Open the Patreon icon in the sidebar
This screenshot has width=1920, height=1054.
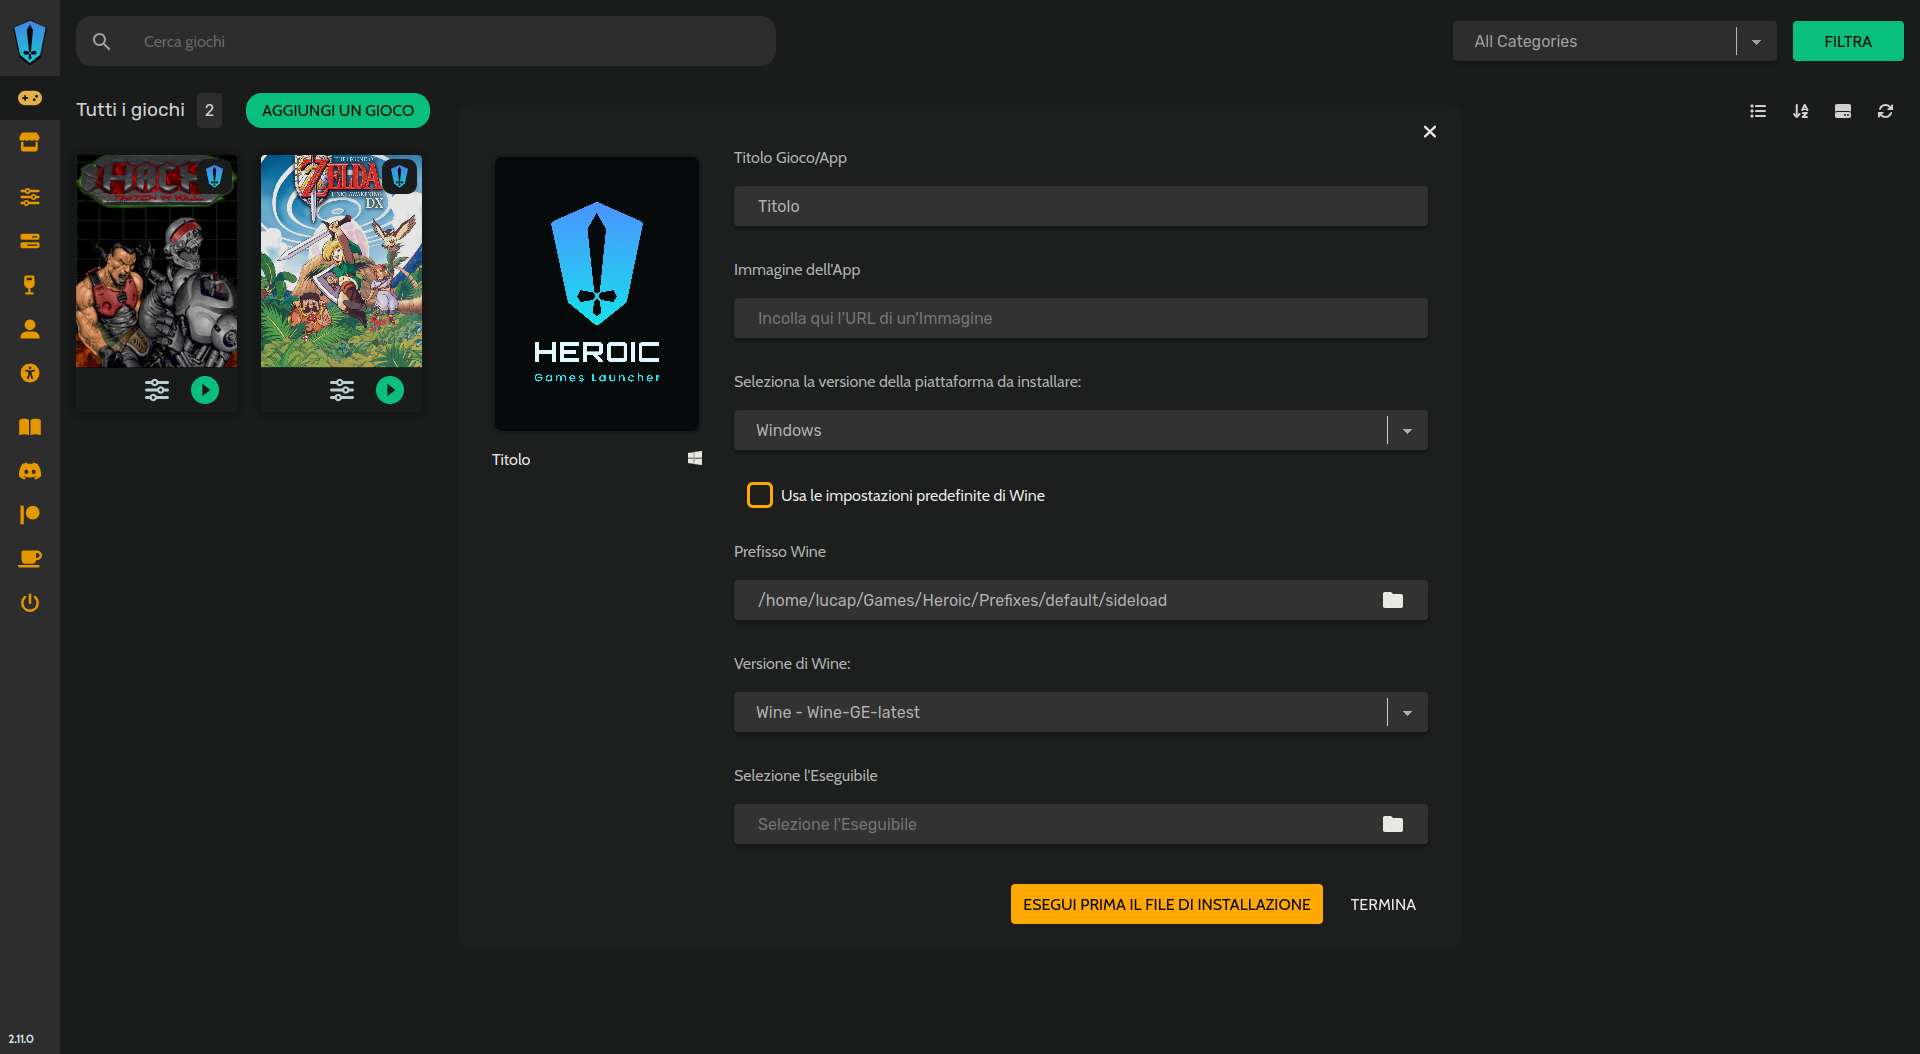pos(30,514)
